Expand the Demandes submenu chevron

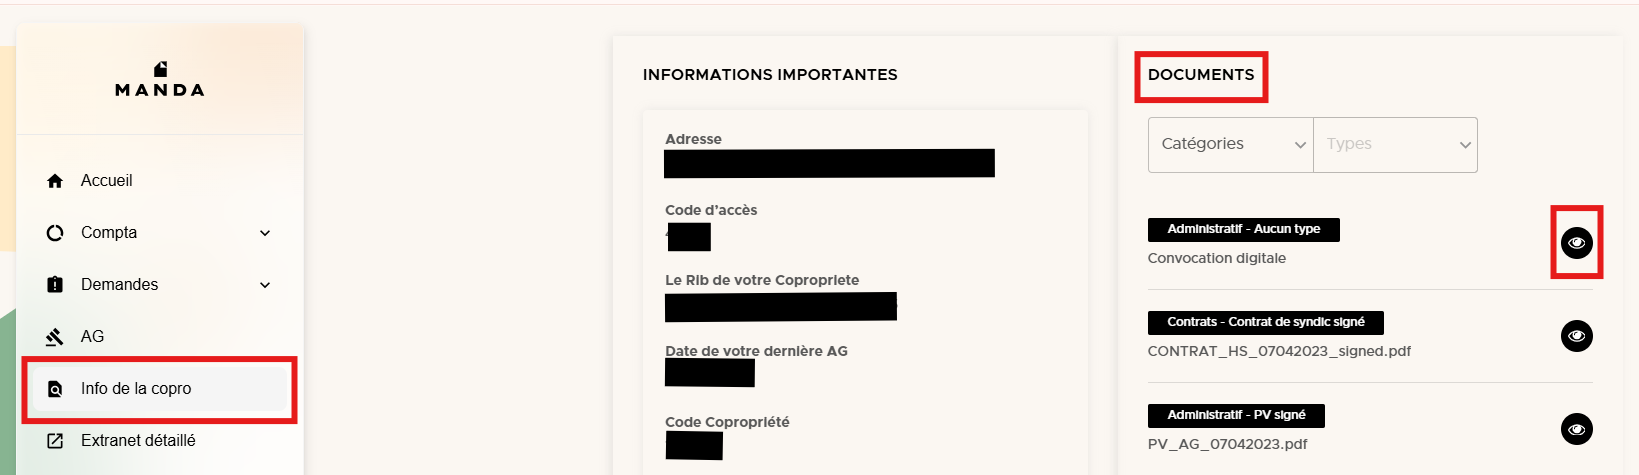tap(265, 285)
